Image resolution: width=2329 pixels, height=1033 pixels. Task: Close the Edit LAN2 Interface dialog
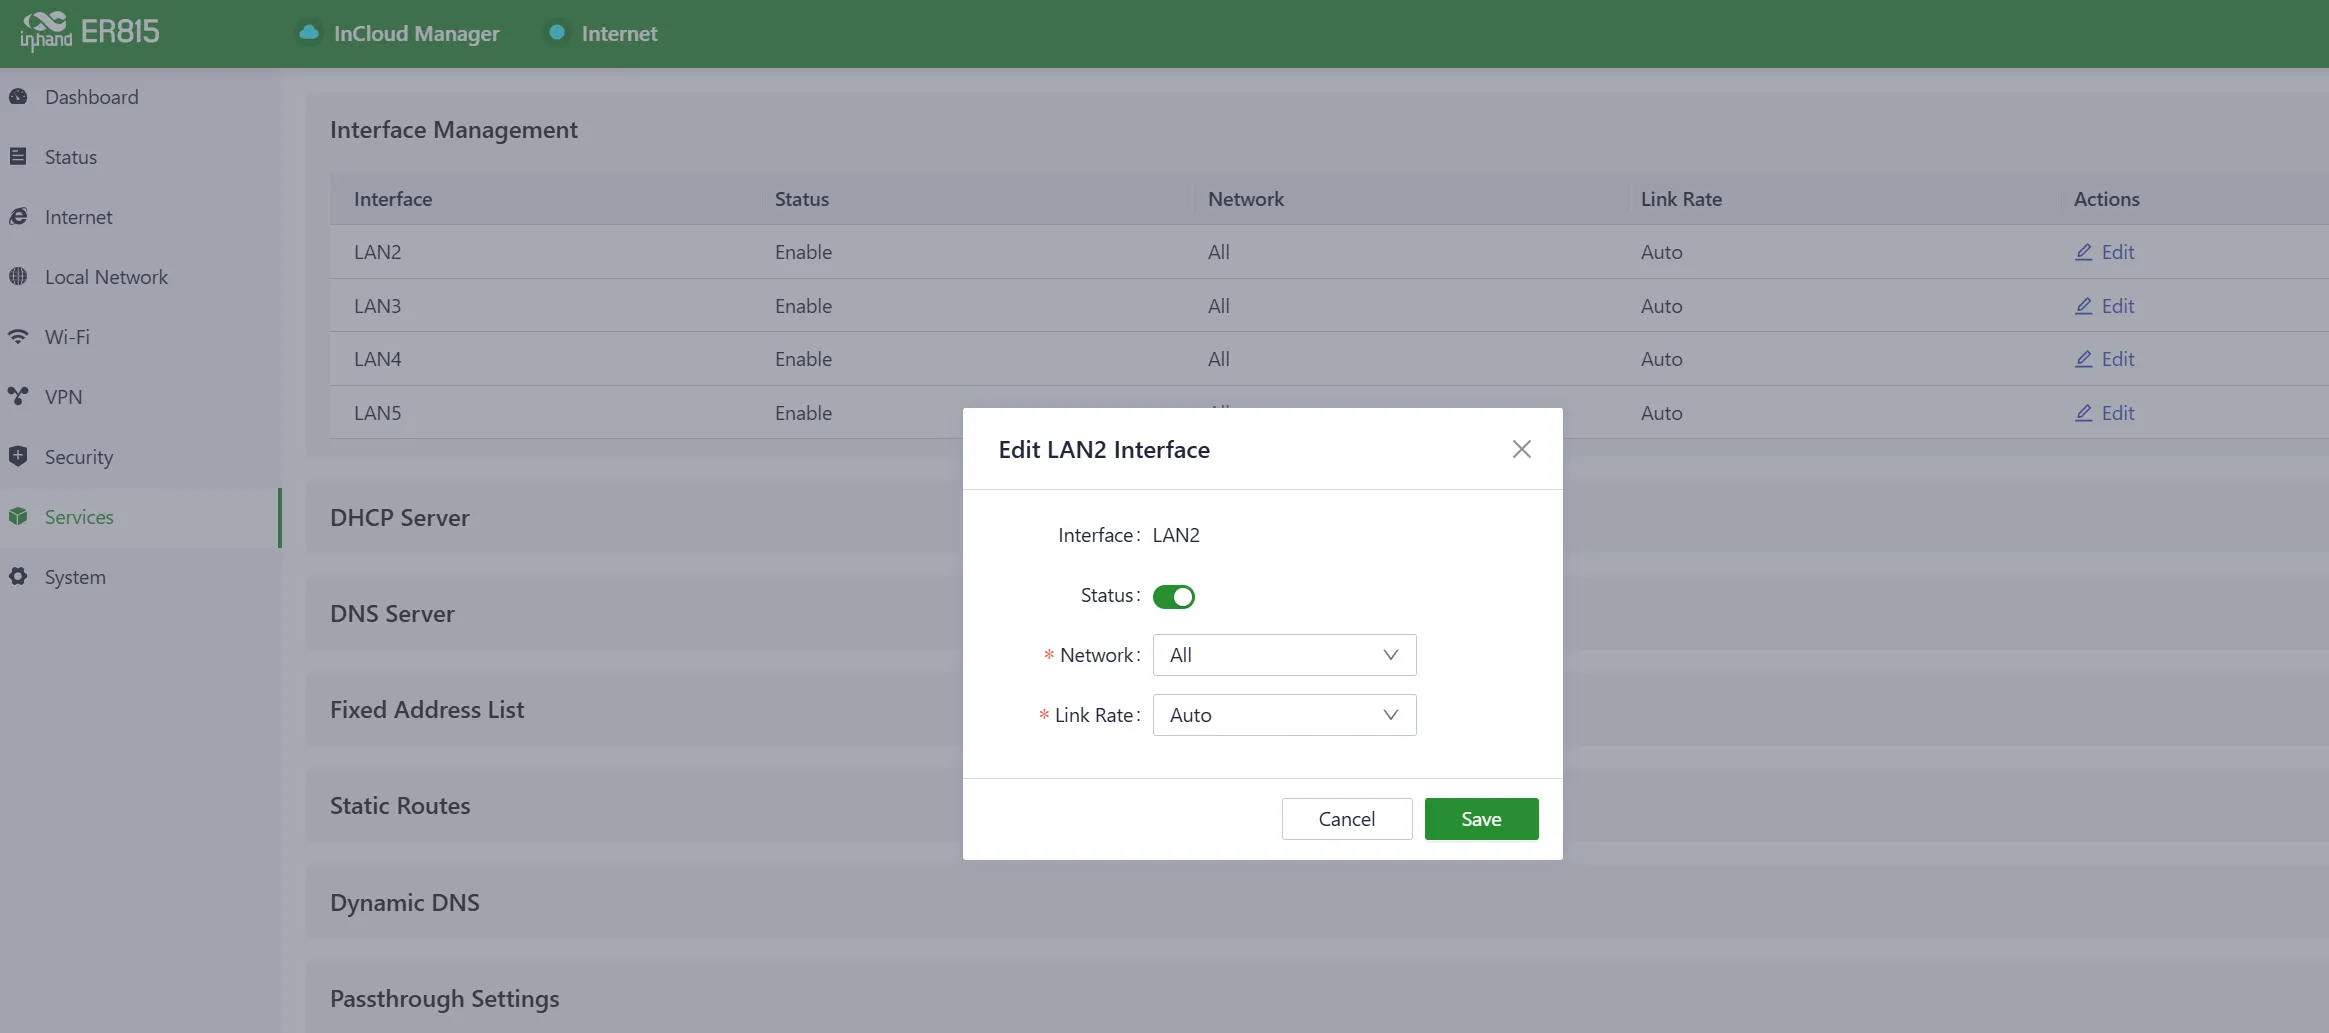pyautogui.click(x=1522, y=449)
